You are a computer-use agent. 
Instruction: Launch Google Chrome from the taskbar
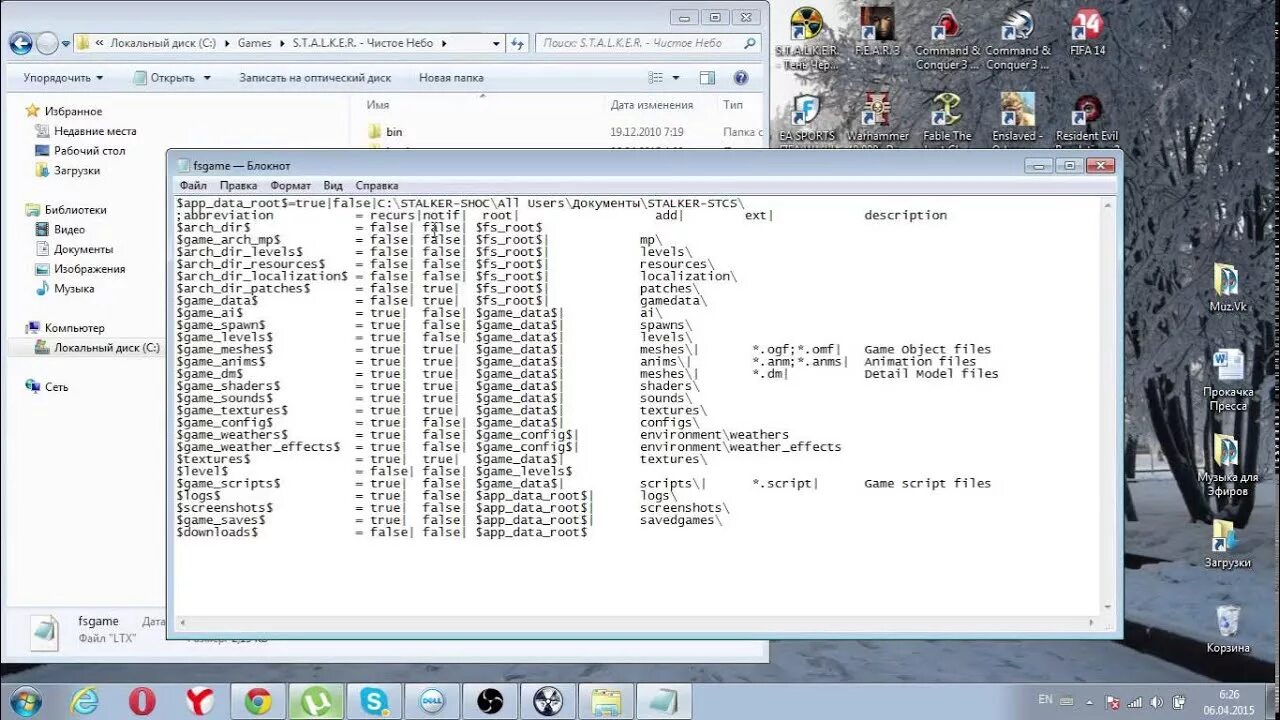click(258, 701)
